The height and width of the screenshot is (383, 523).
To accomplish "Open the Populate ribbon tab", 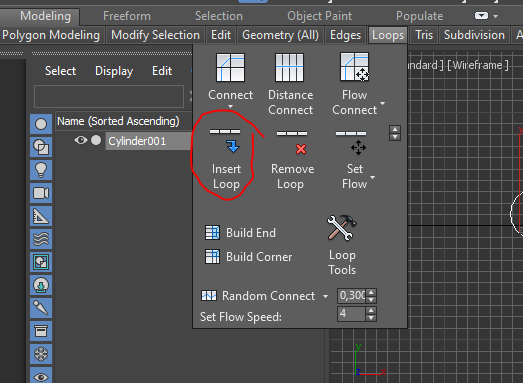I will point(420,16).
